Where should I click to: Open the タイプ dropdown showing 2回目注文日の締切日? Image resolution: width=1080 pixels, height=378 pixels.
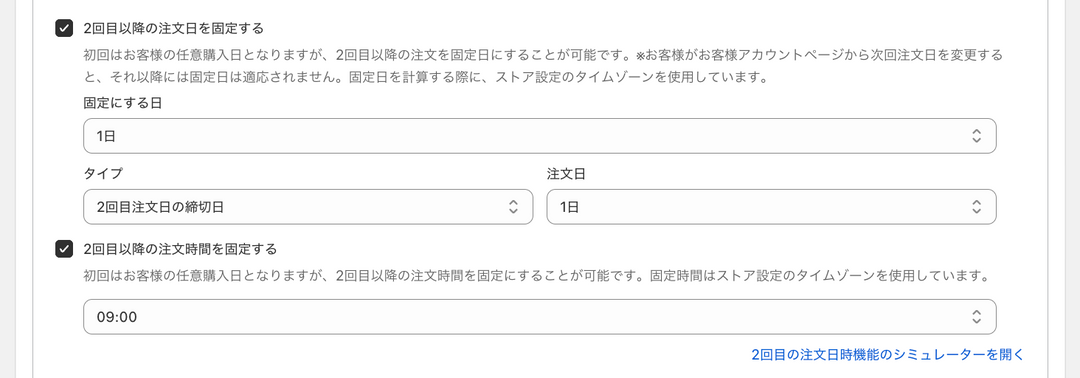click(308, 207)
